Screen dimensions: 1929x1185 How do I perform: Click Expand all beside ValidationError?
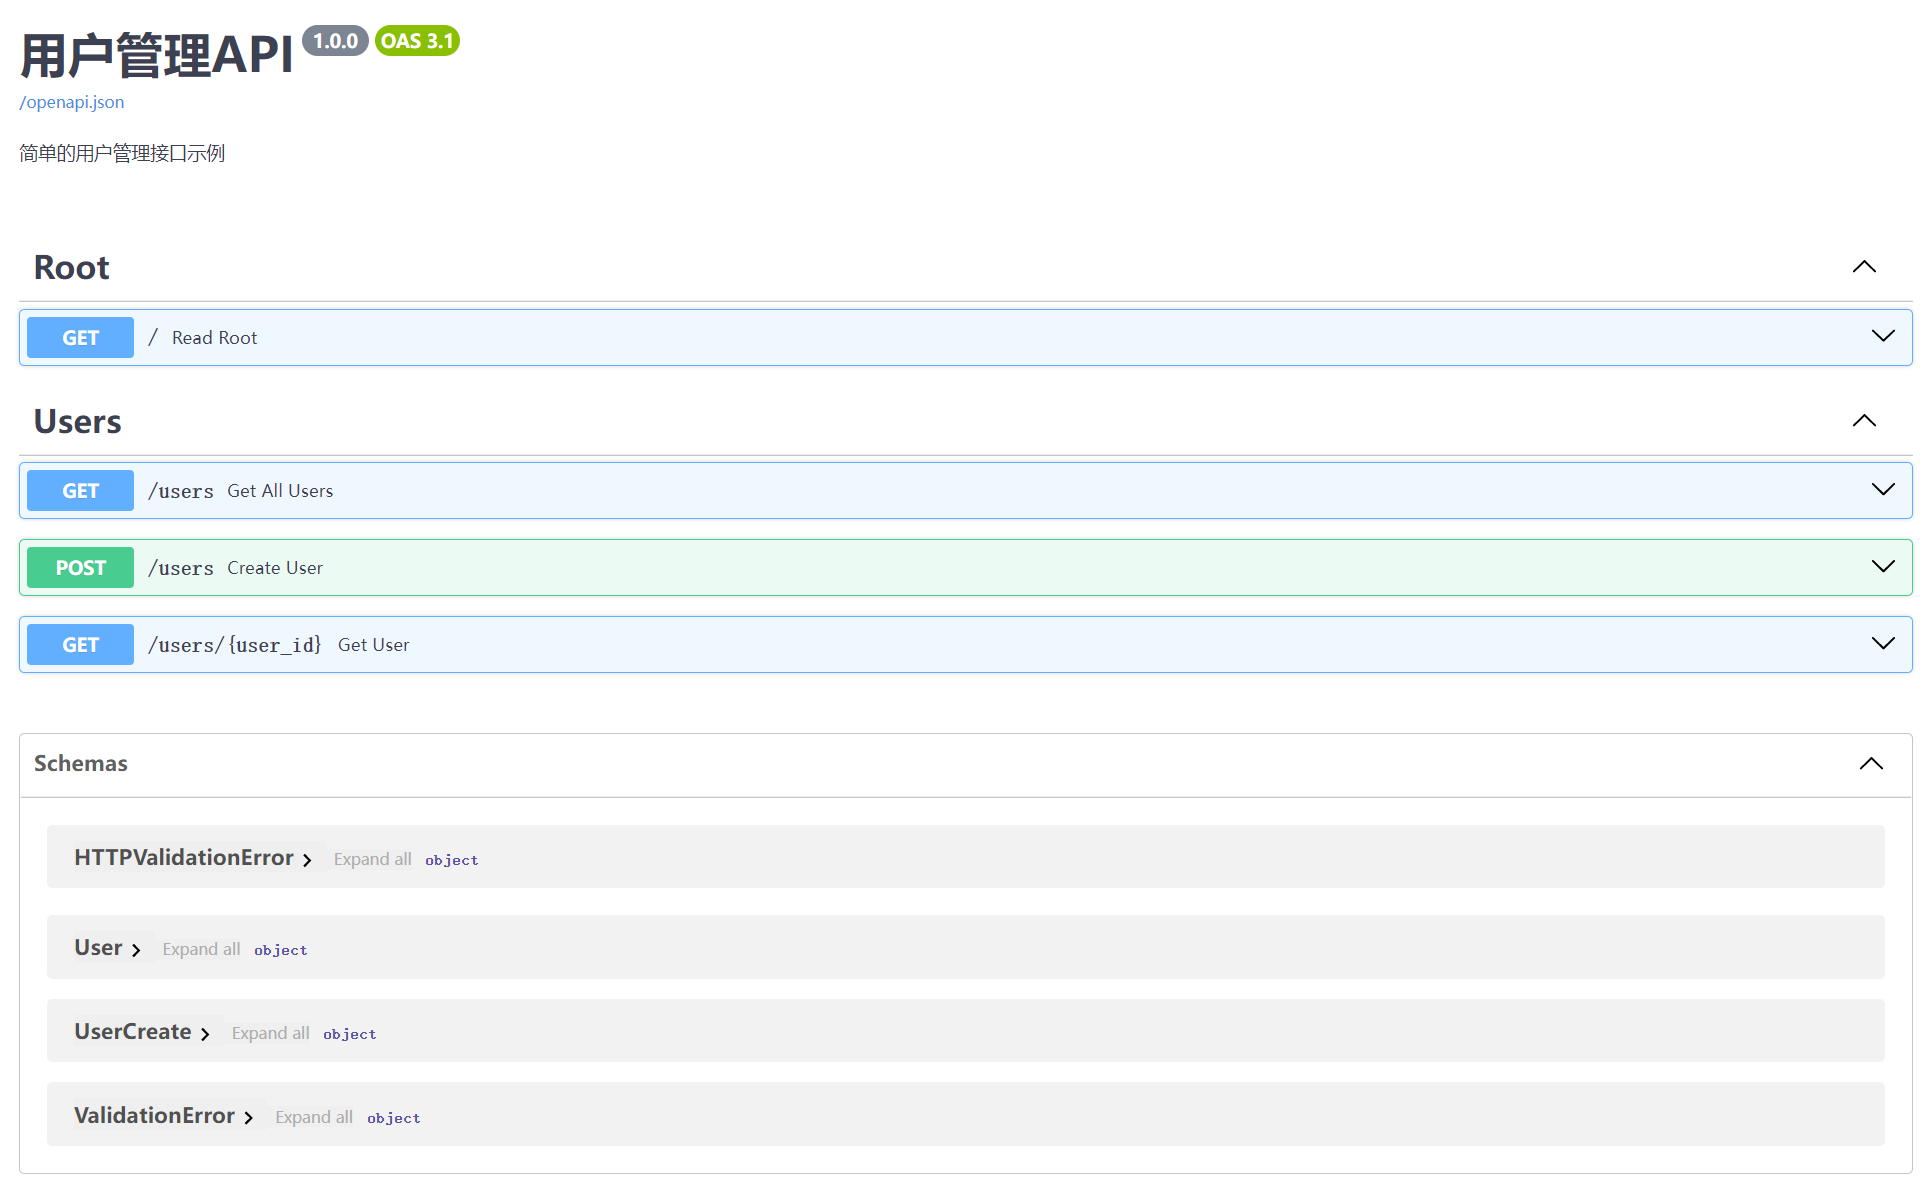click(x=314, y=1118)
